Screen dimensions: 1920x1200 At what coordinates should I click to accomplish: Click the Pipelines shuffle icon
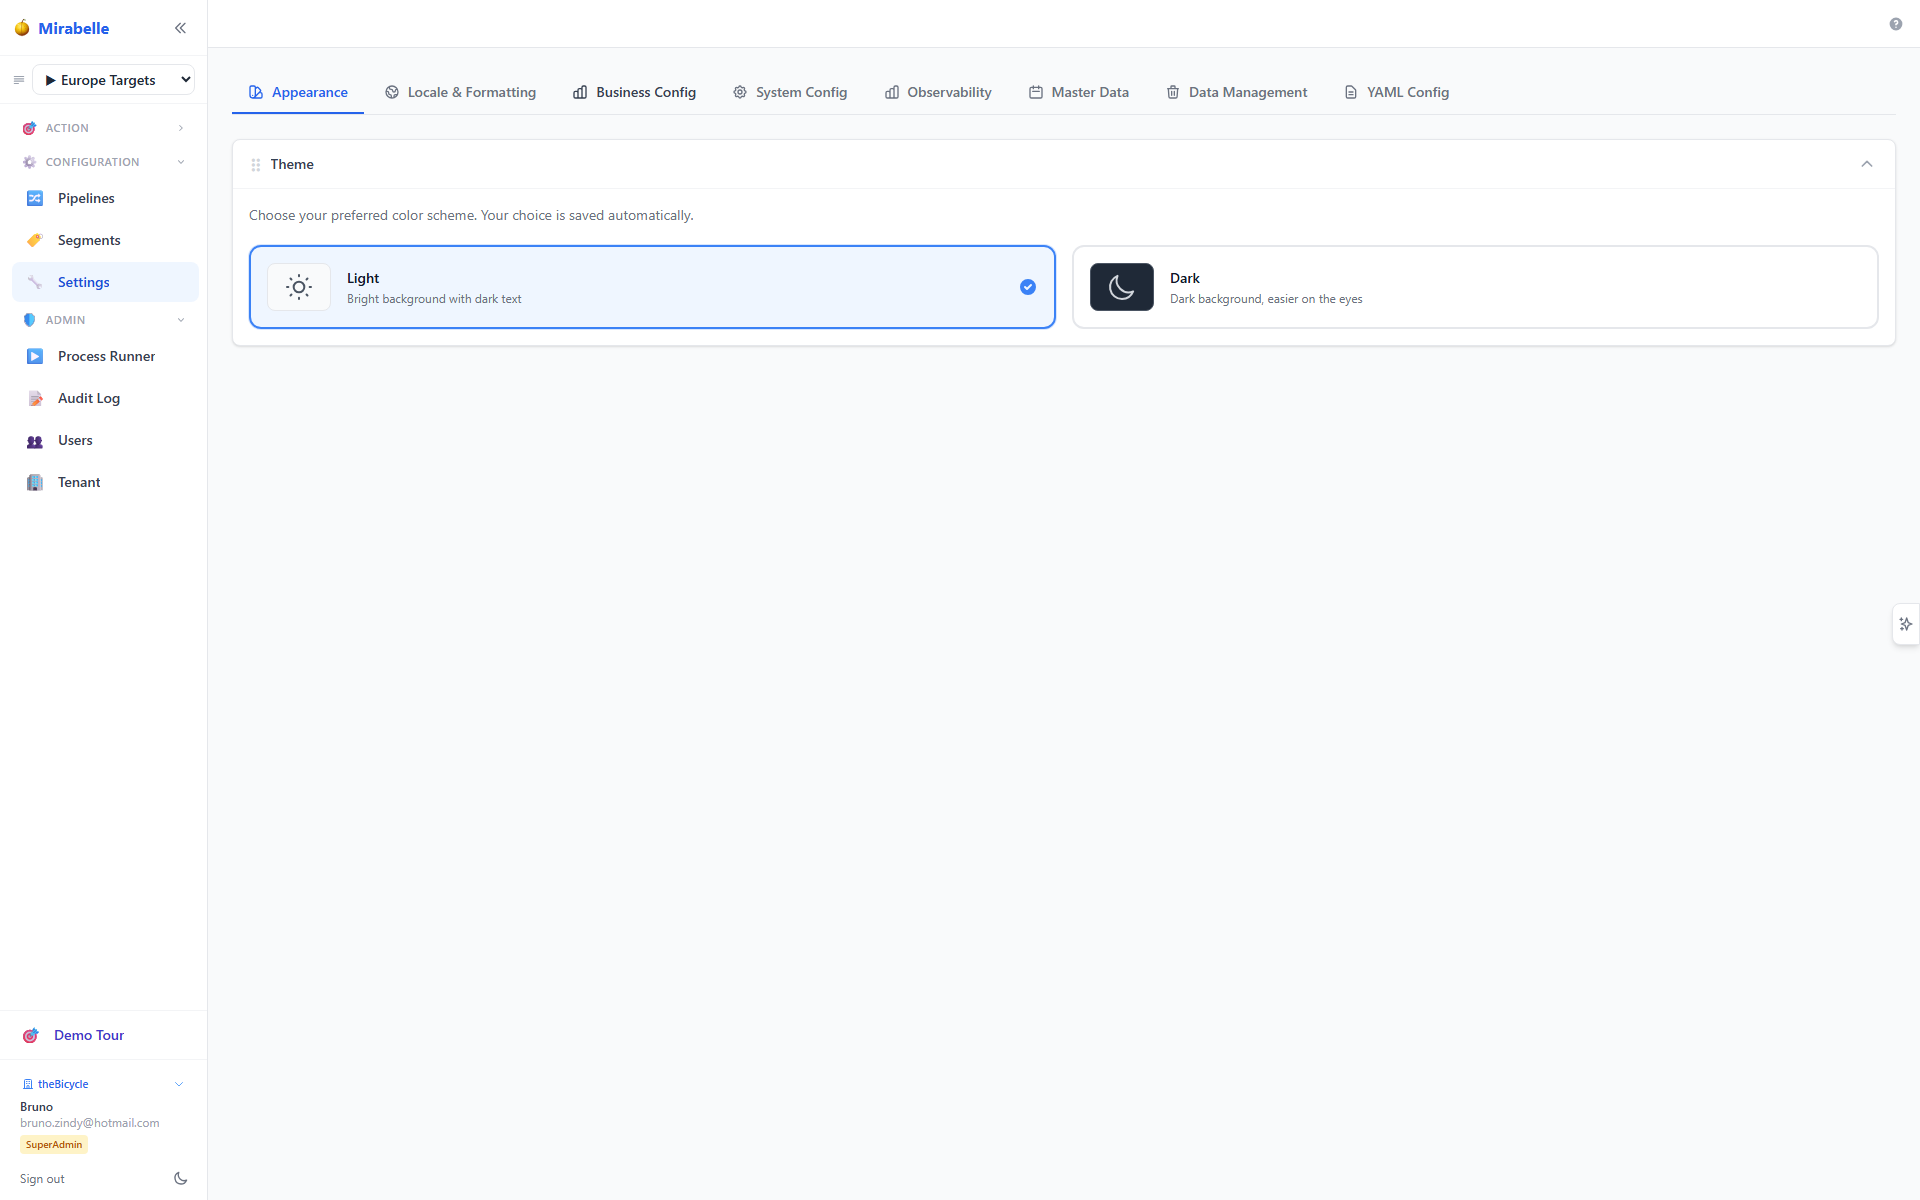pos(35,198)
